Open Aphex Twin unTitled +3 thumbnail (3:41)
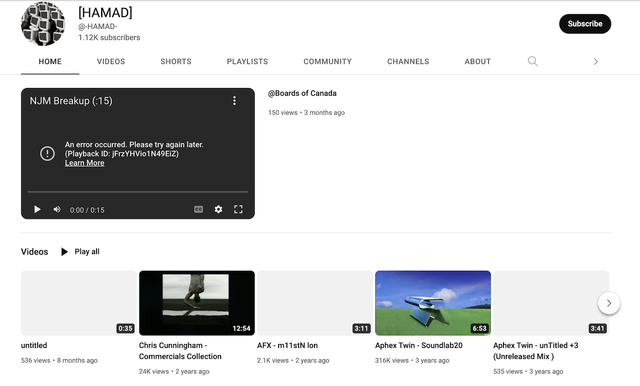The height and width of the screenshot is (386, 640). click(x=551, y=303)
